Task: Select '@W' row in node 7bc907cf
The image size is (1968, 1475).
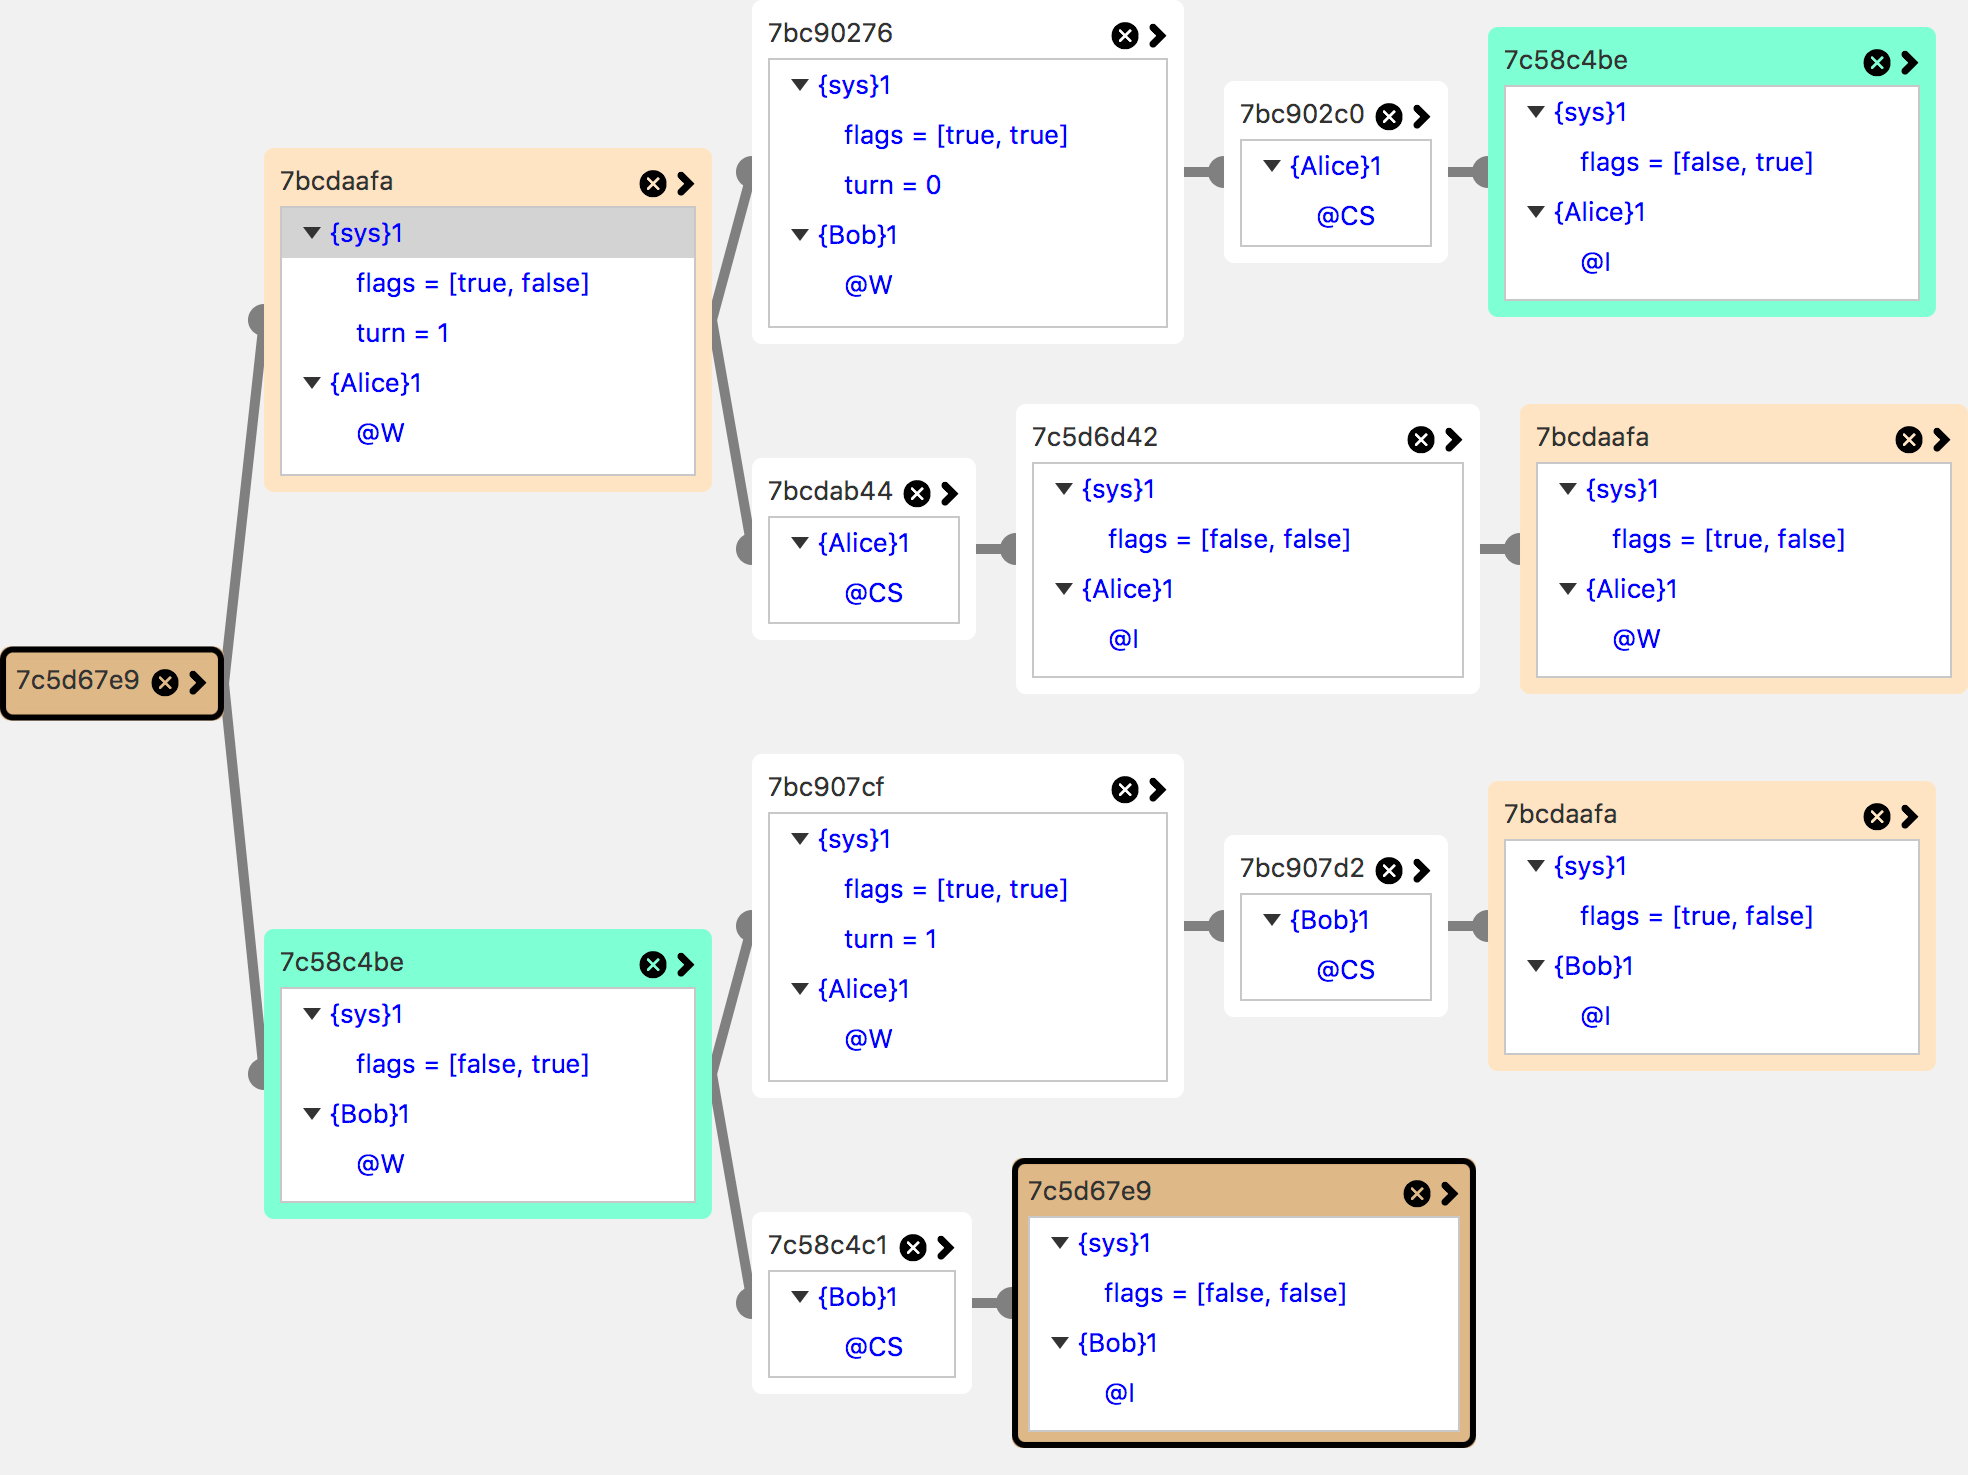Action: click(968, 1039)
